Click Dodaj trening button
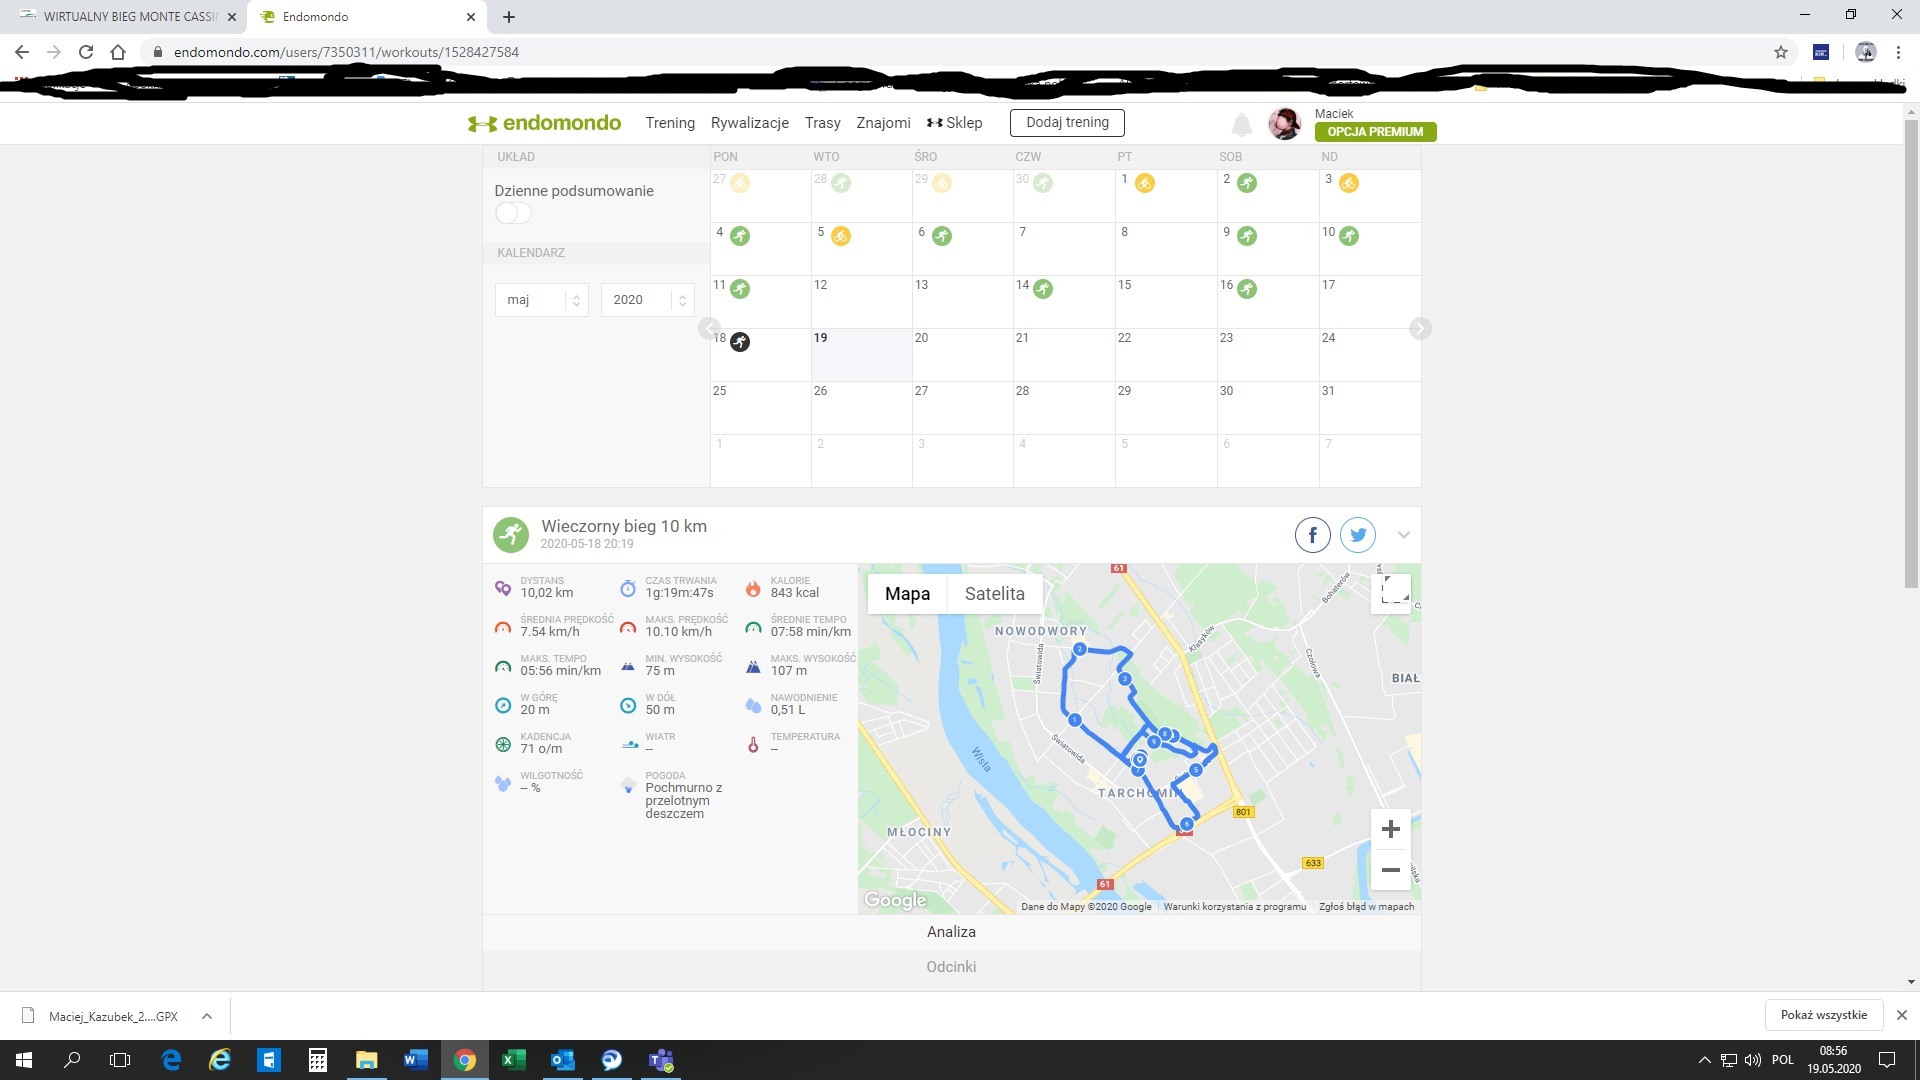Image resolution: width=1920 pixels, height=1080 pixels. (x=1067, y=123)
